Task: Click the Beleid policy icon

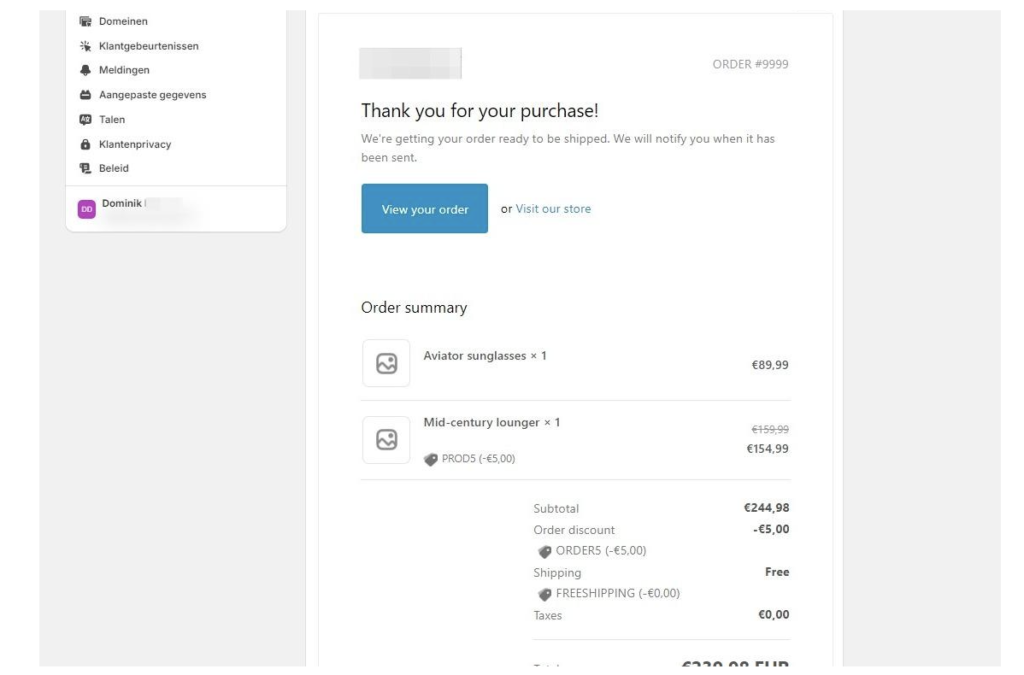Action: click(x=85, y=168)
